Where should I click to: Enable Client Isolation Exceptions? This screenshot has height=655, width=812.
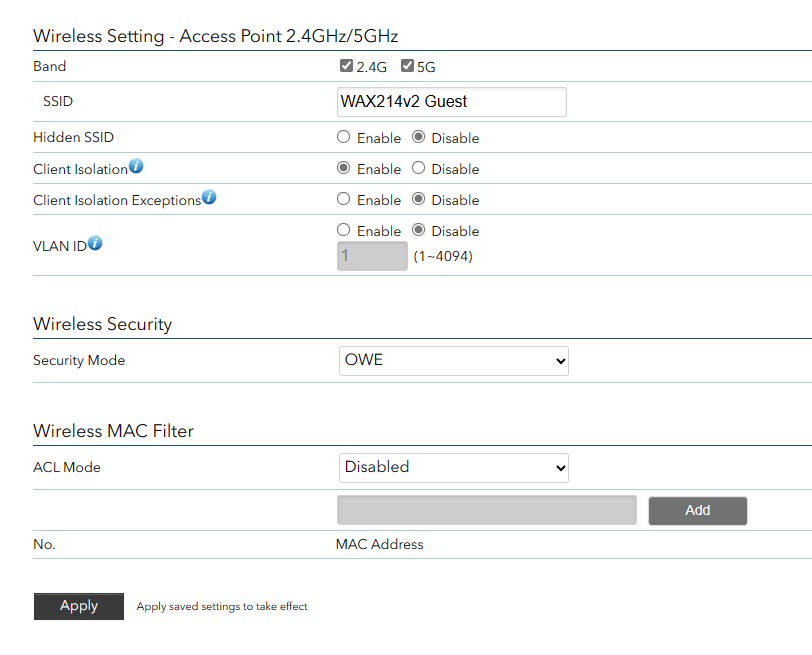point(343,199)
